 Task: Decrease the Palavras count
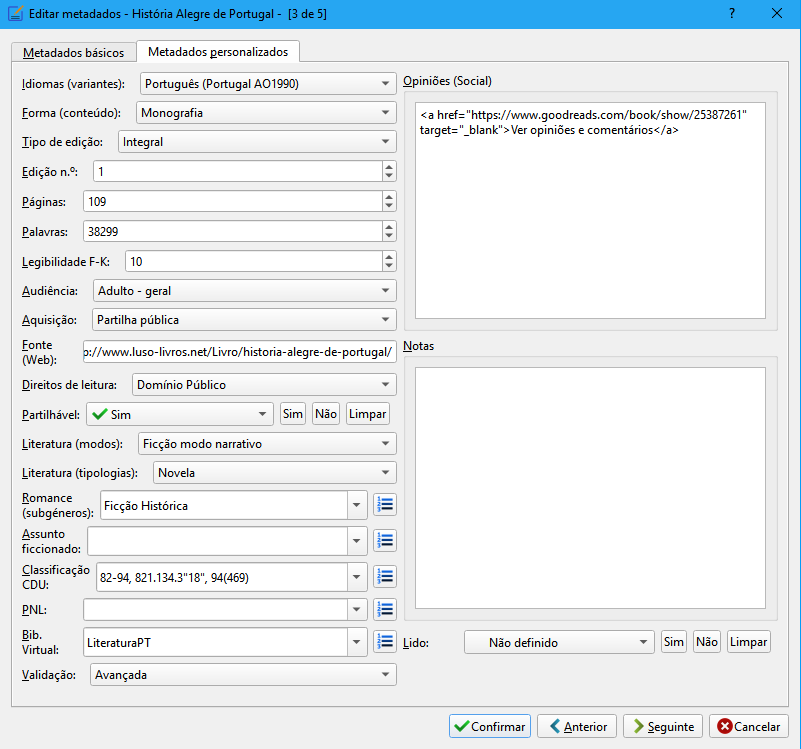(389, 236)
